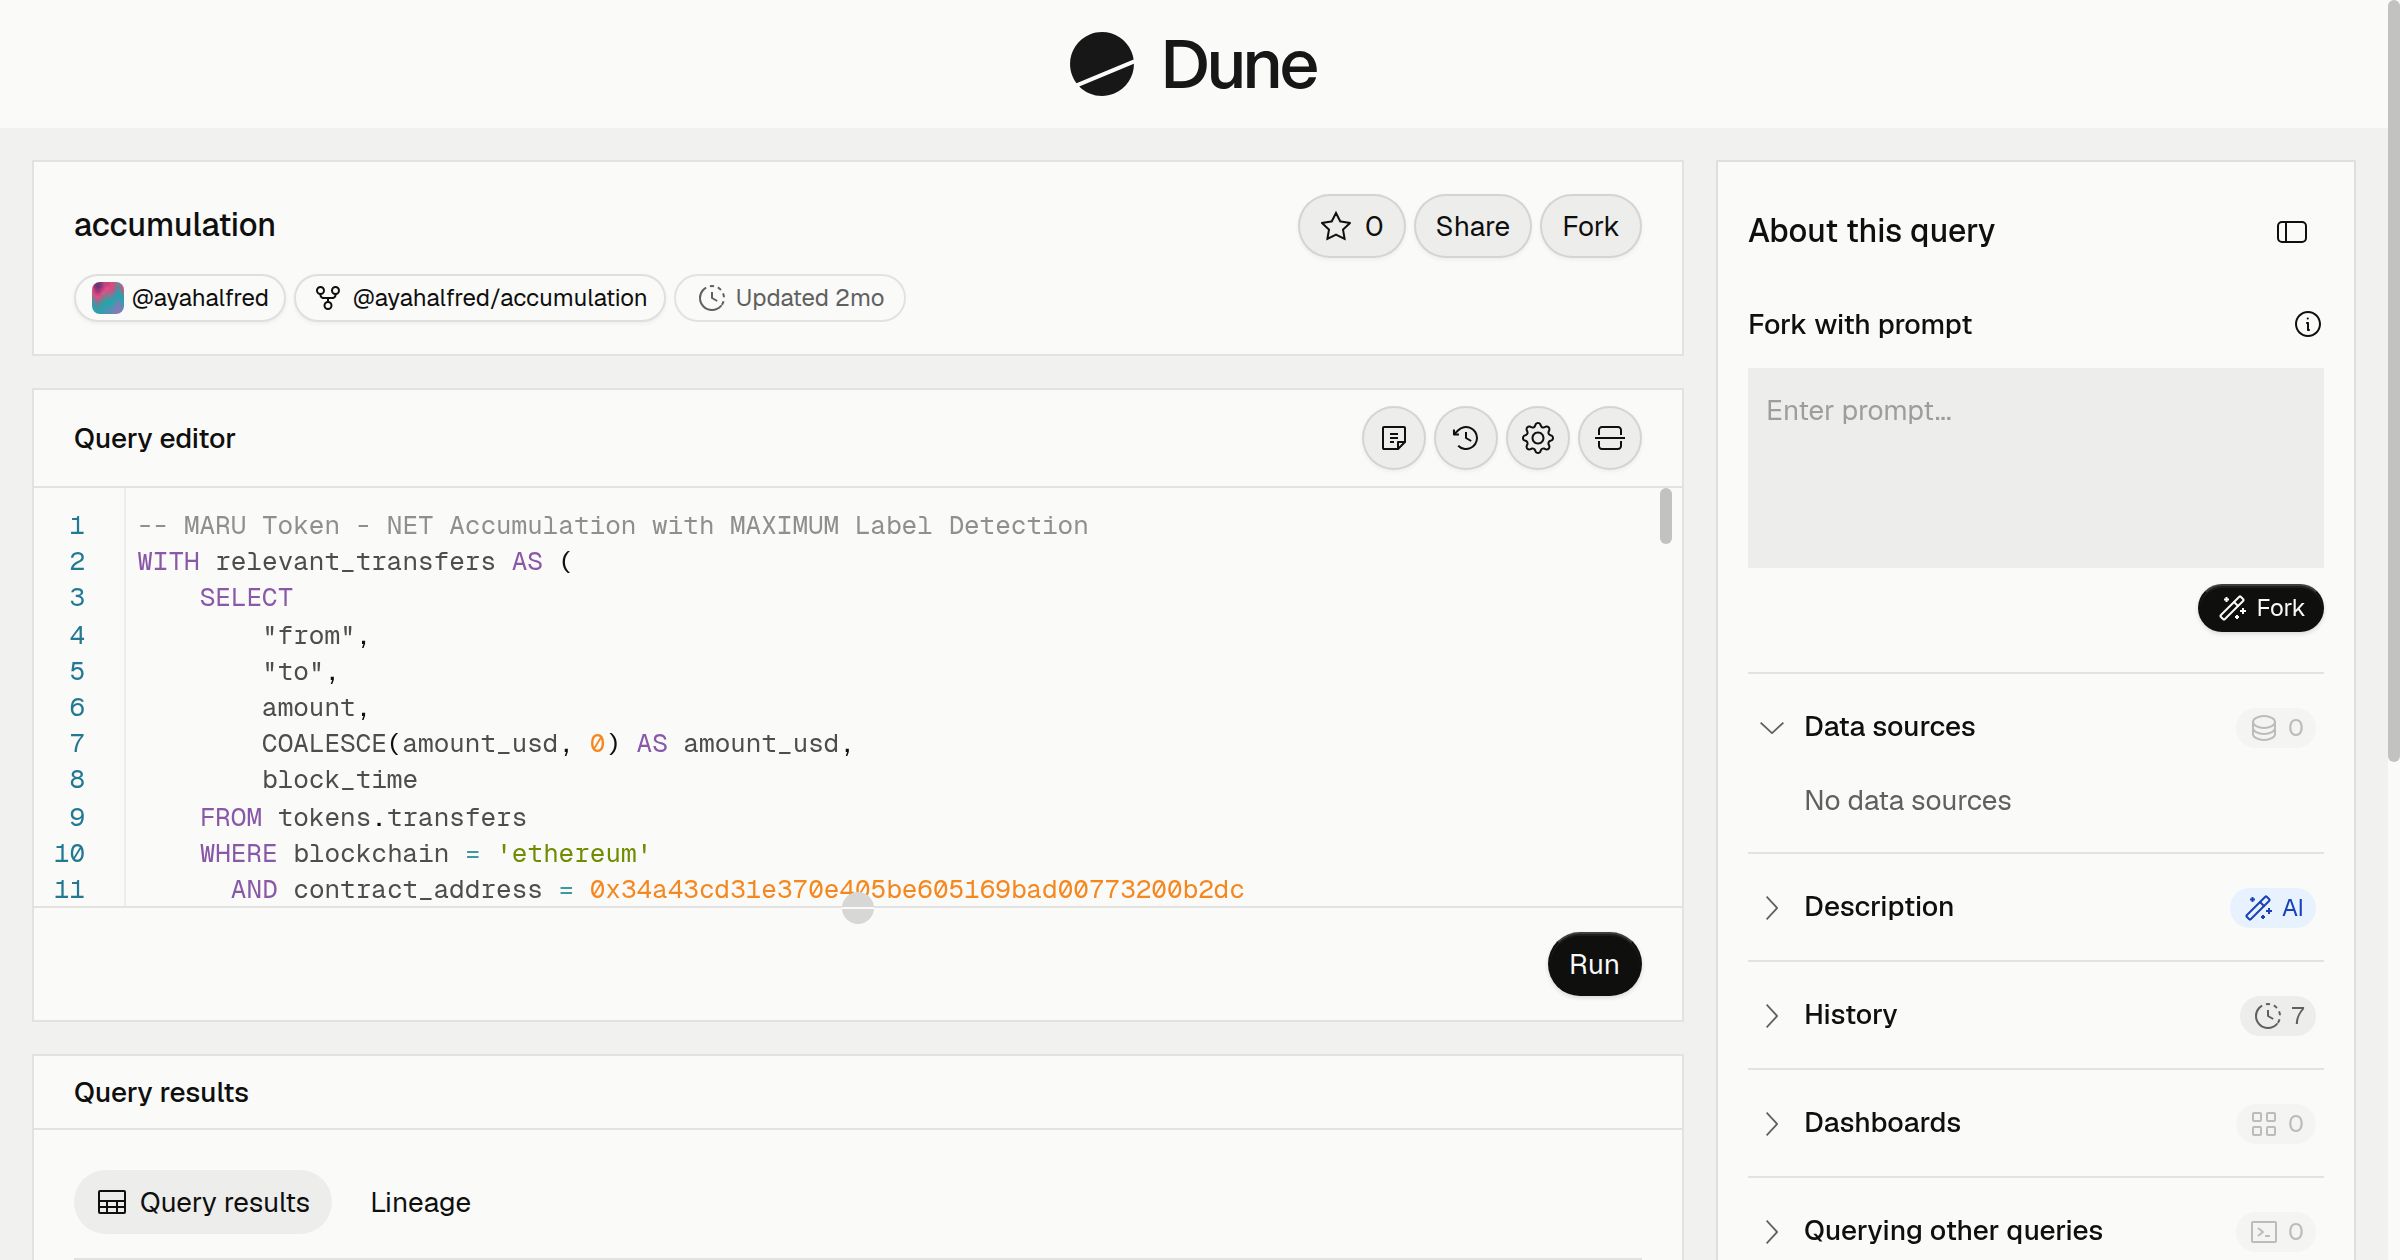Click the 'ethereum' string in line 10
The width and height of the screenshot is (2400, 1260).
point(574,853)
